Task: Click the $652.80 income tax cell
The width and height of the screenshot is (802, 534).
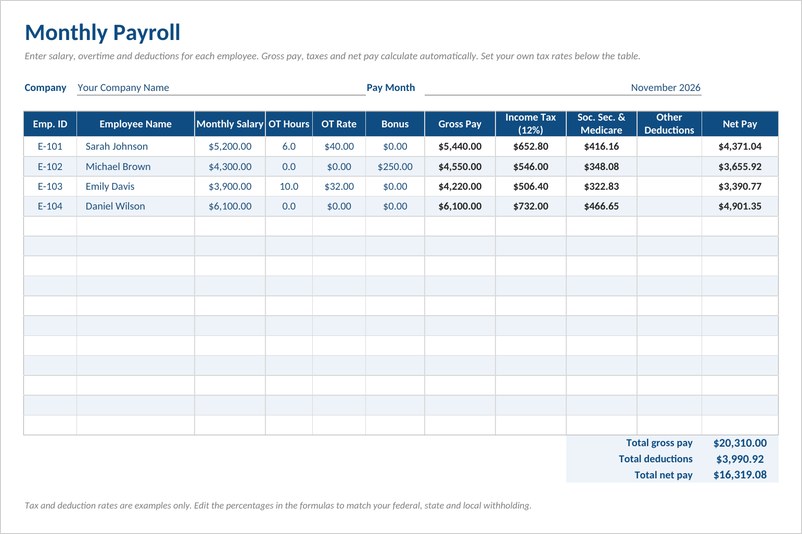Action: pos(530,146)
